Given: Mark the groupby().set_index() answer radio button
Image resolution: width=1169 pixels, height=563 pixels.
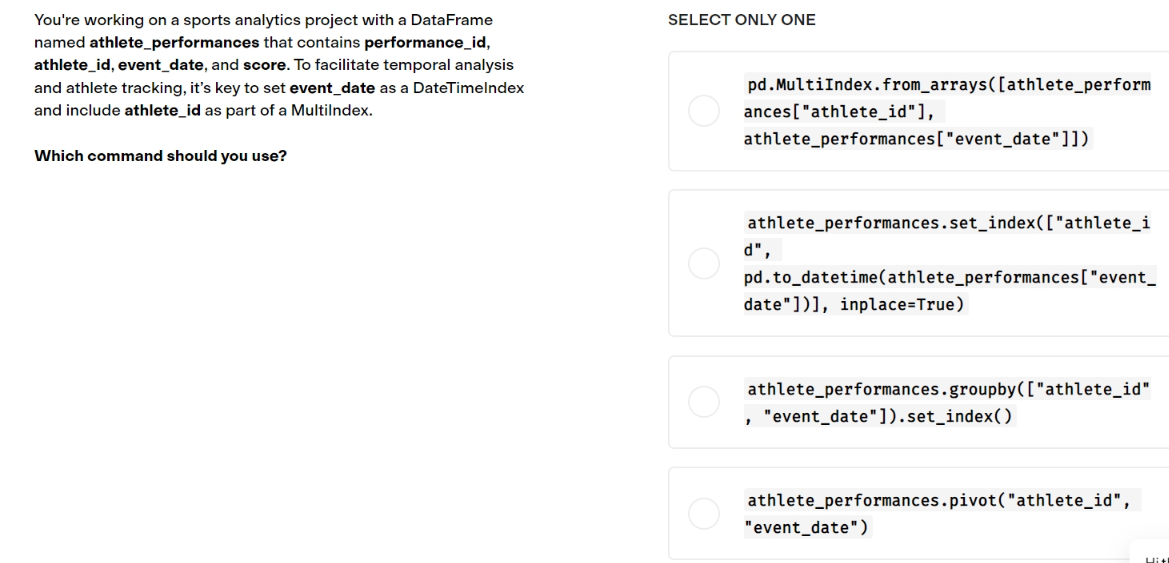Looking at the screenshot, I should tap(703, 402).
